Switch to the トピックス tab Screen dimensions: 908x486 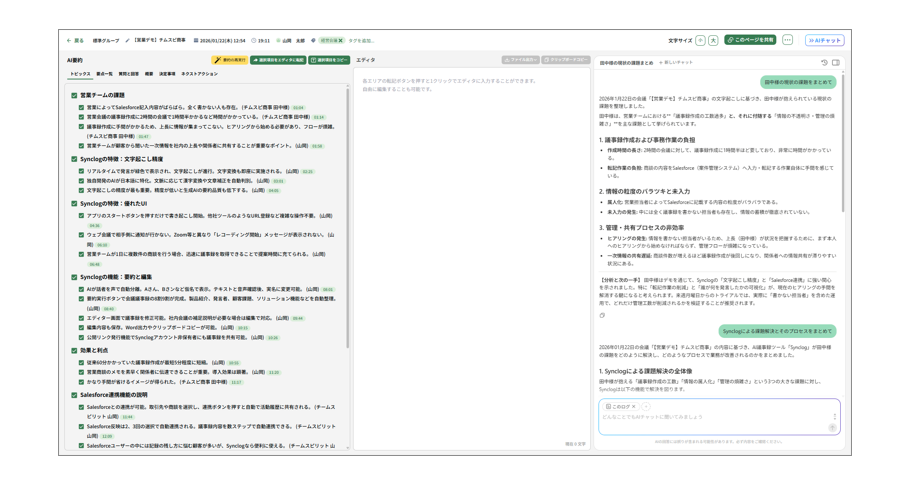(80, 74)
